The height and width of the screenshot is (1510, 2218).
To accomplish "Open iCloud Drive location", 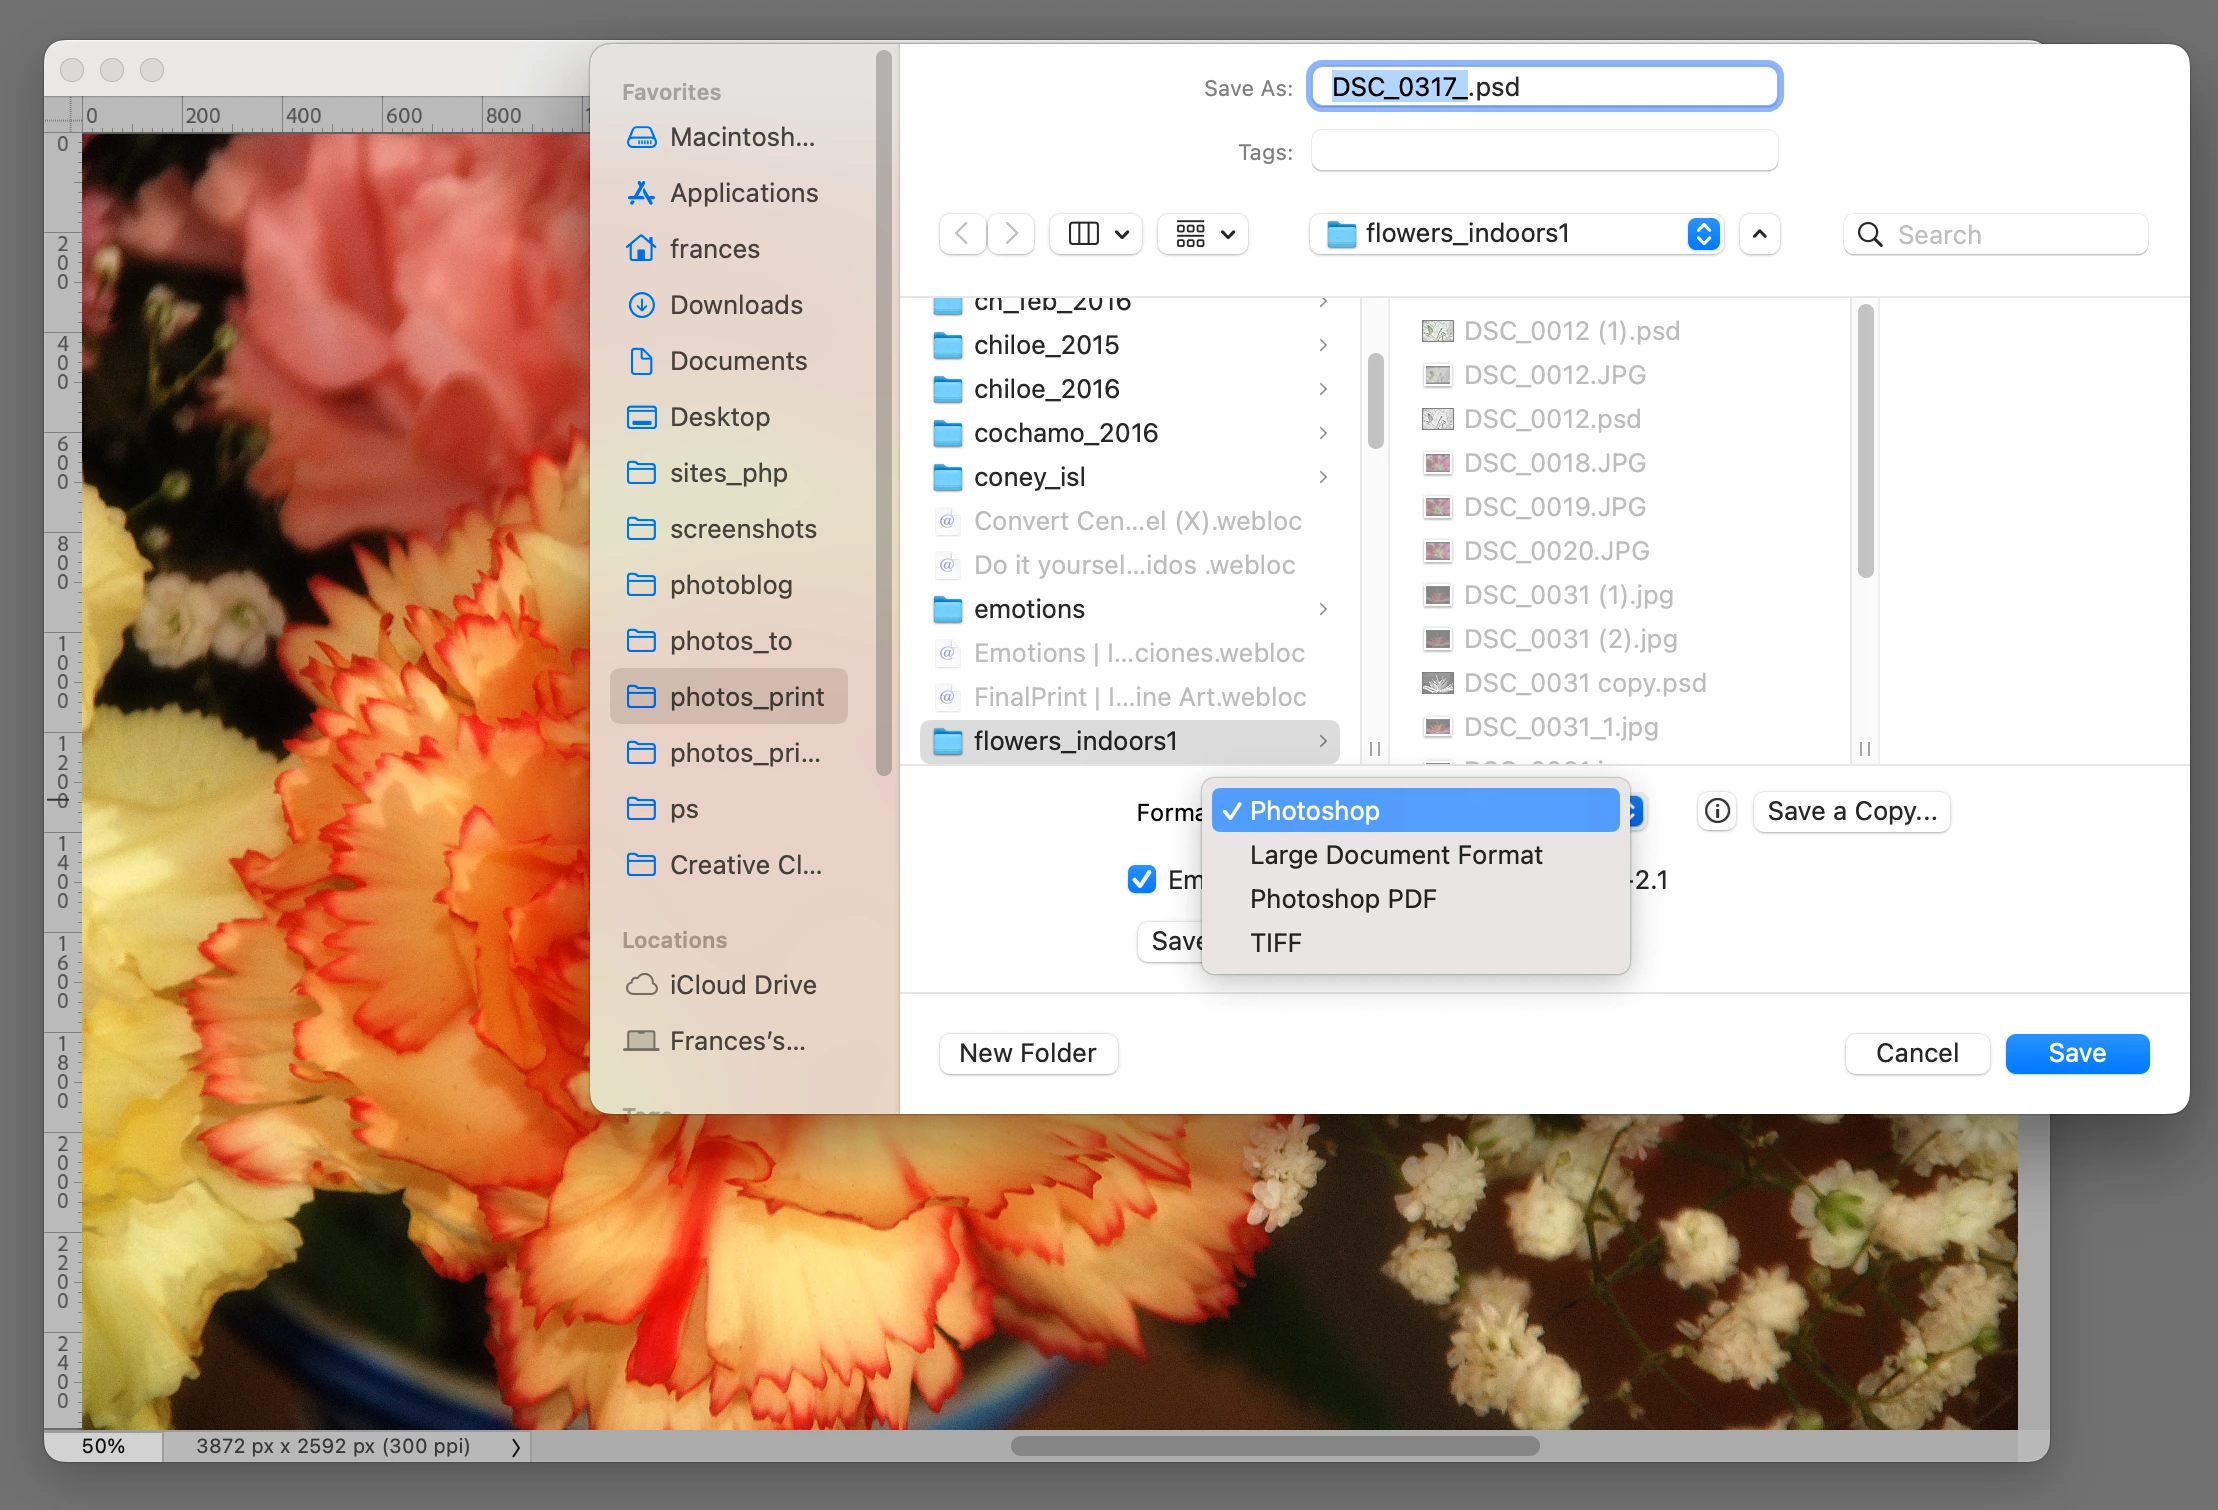I will click(x=742, y=985).
